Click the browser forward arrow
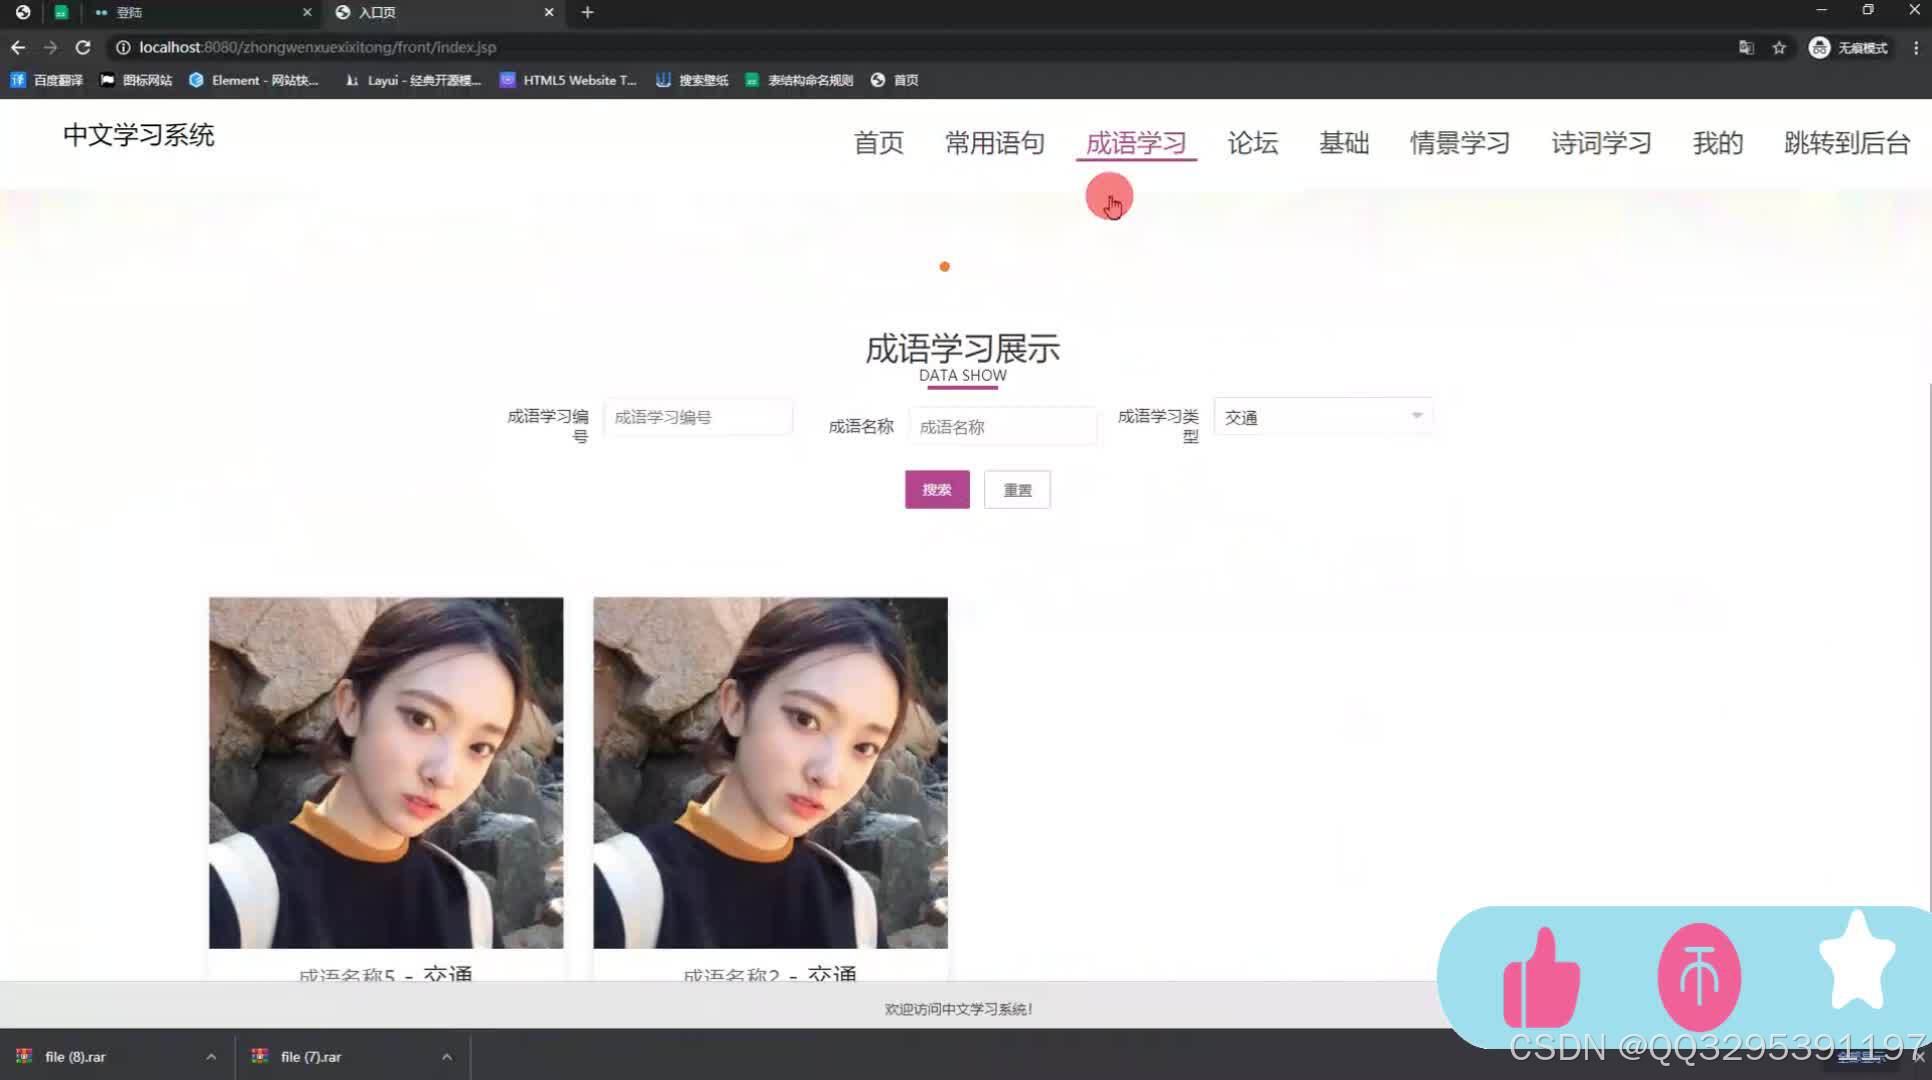The width and height of the screenshot is (1932, 1080). click(x=50, y=47)
